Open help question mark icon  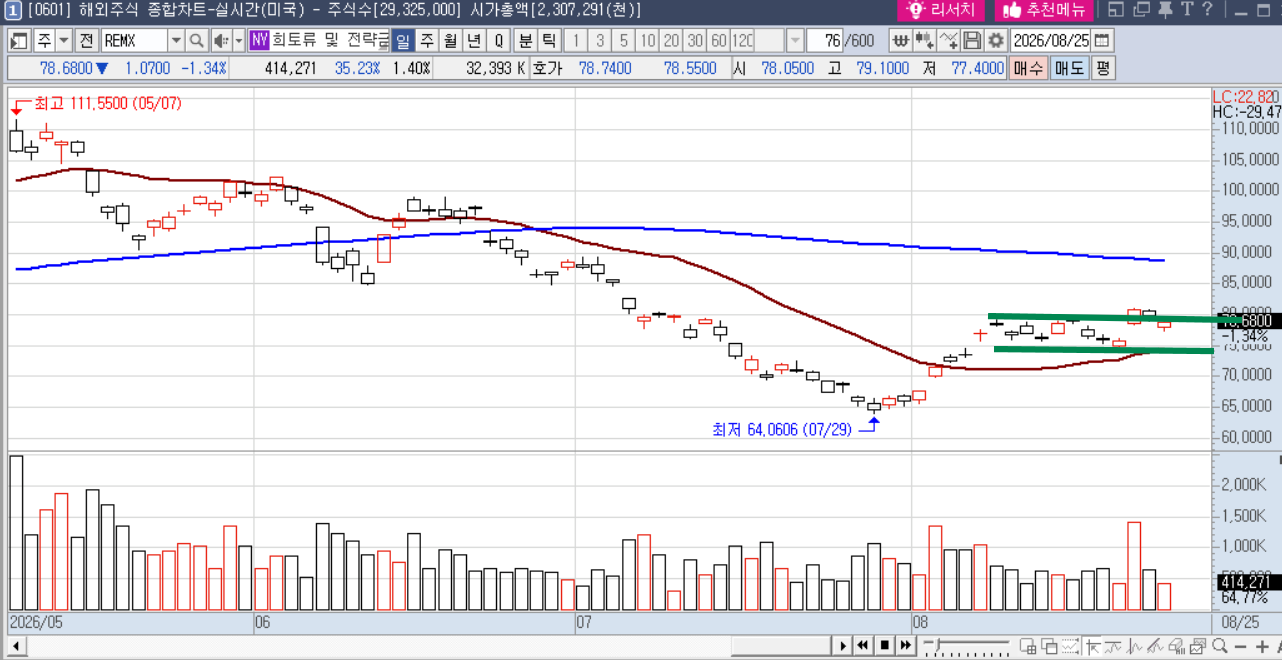tap(1207, 10)
